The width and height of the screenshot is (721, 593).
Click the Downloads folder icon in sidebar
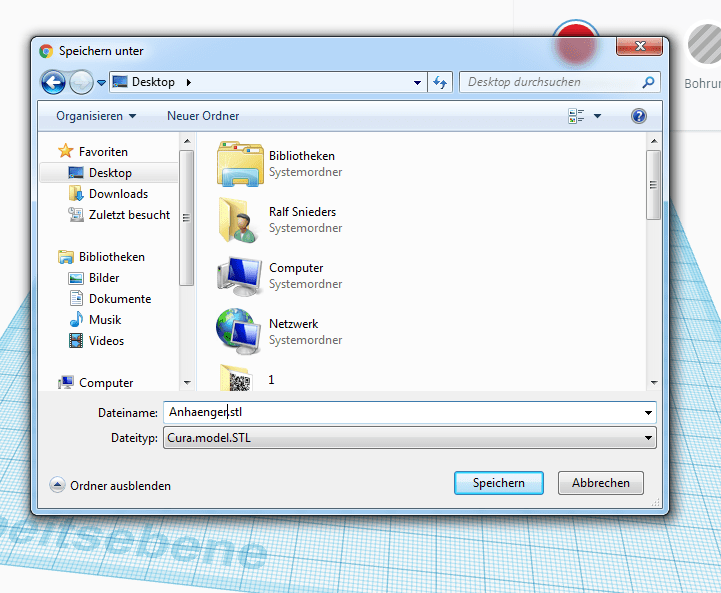tap(76, 194)
